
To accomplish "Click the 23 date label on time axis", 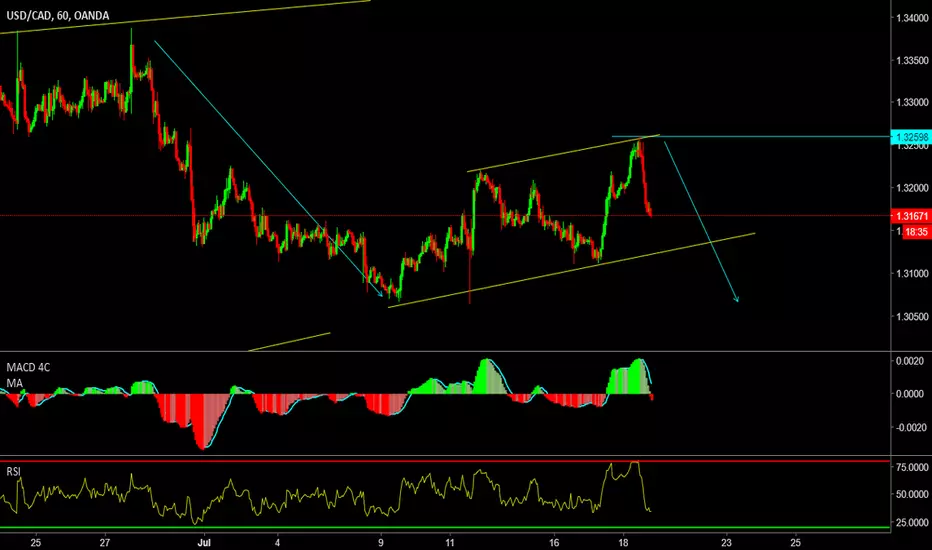I will point(726,542).
